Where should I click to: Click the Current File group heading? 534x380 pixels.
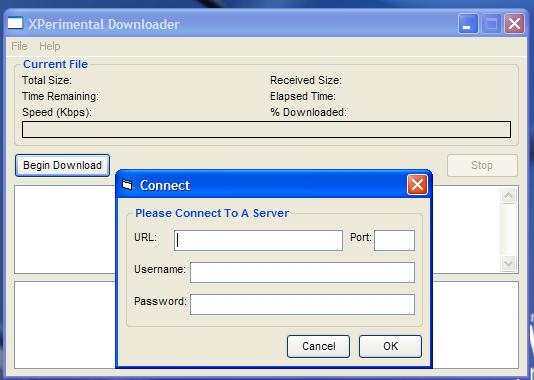pyautogui.click(x=56, y=64)
